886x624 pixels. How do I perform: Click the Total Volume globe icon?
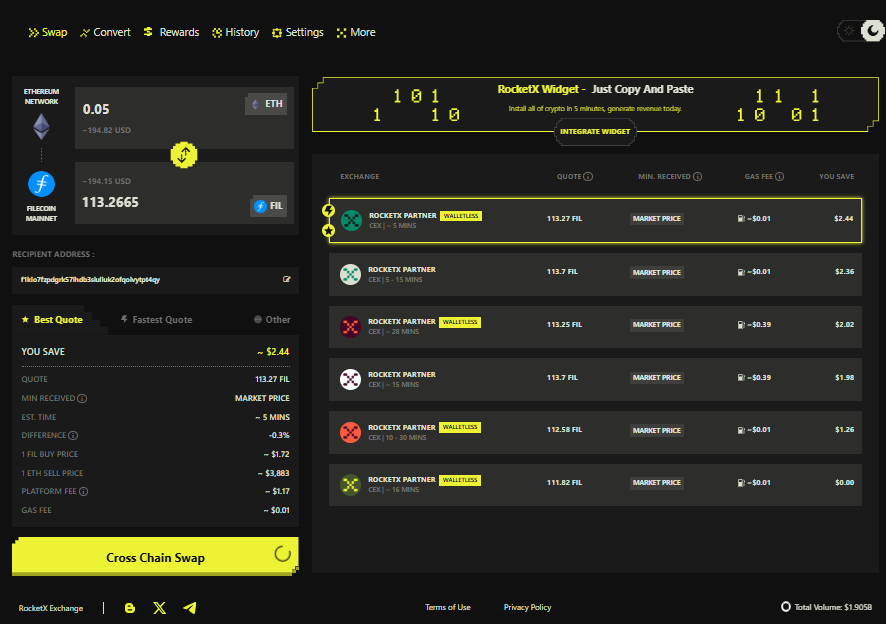click(786, 607)
